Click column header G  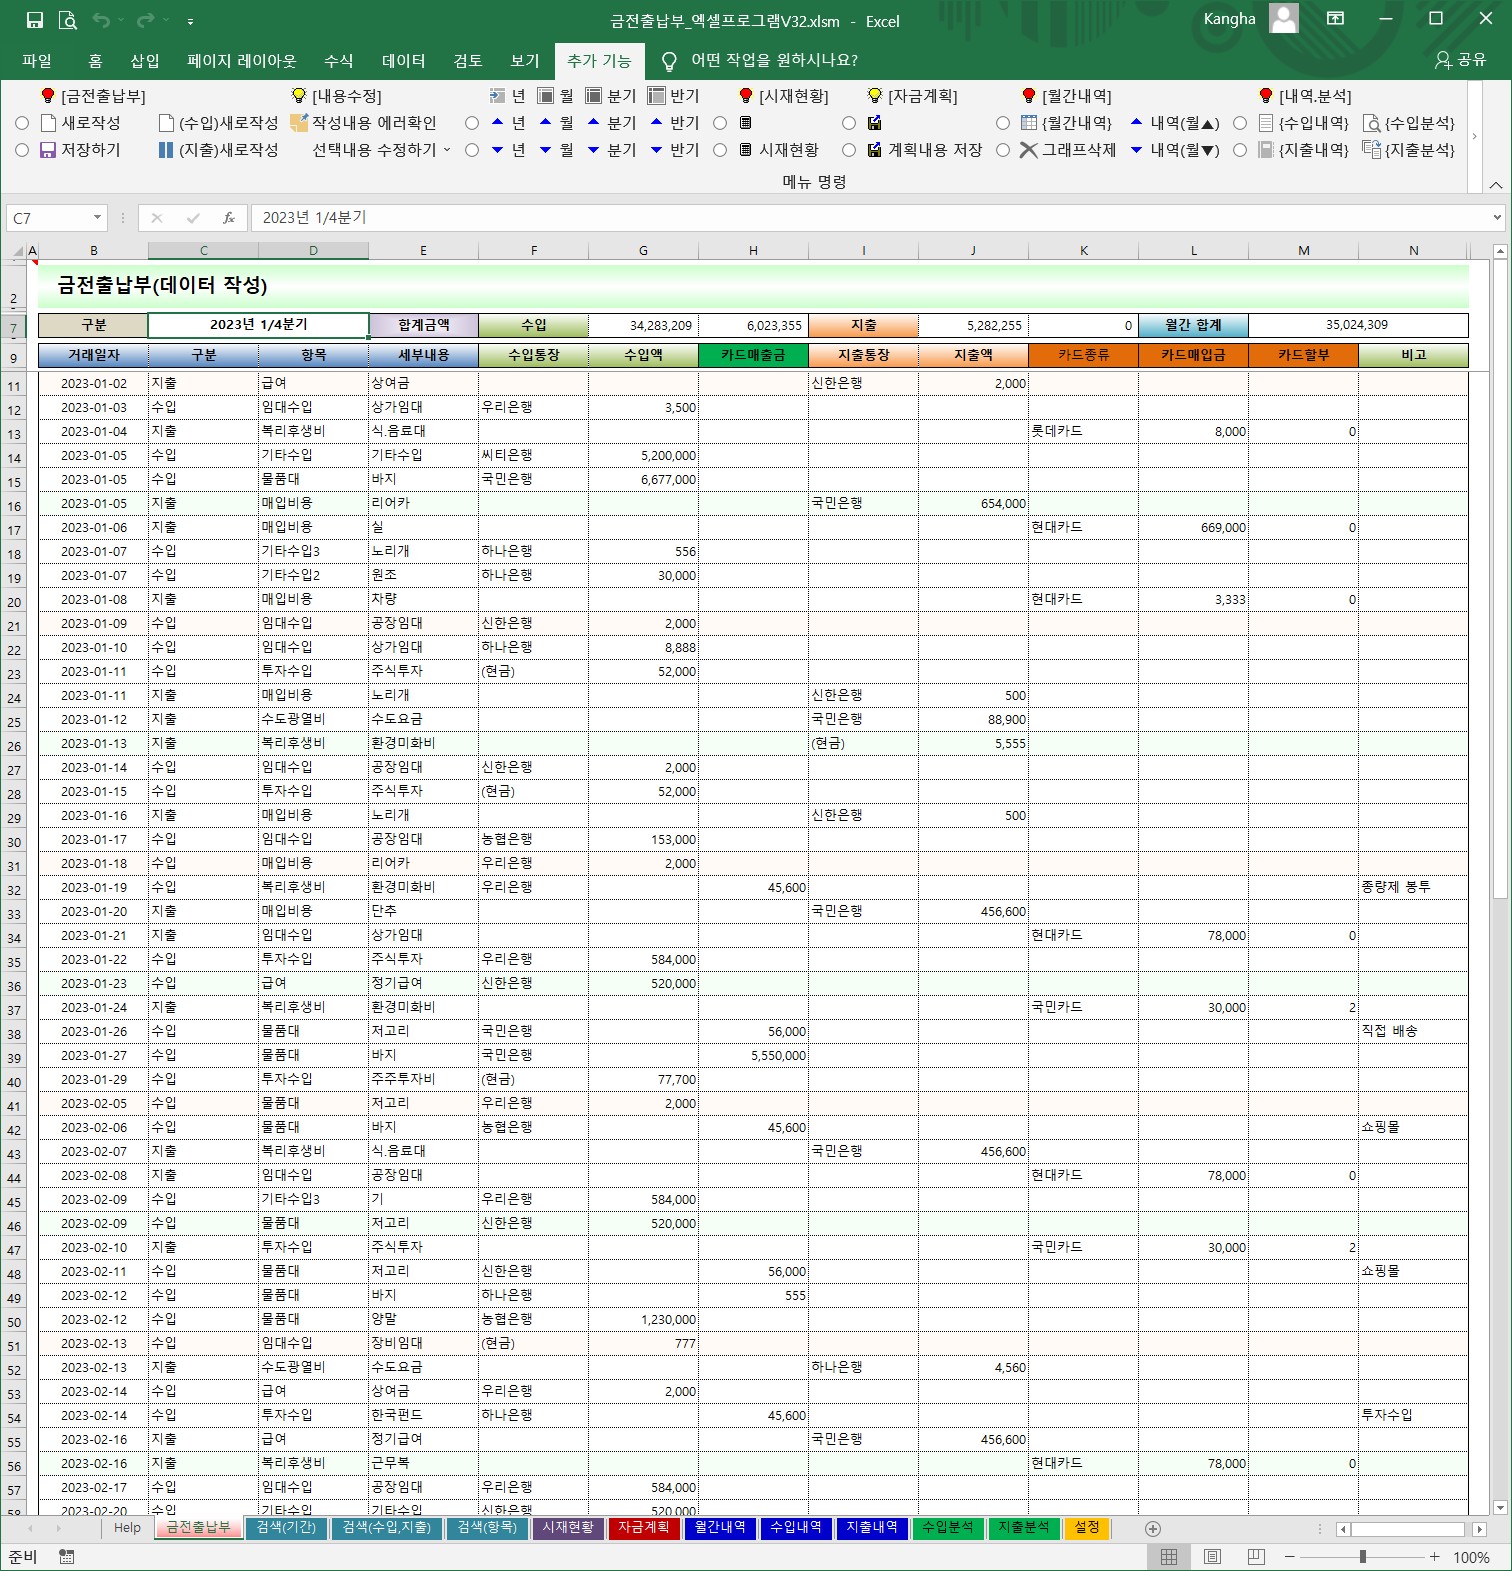pyautogui.click(x=643, y=251)
